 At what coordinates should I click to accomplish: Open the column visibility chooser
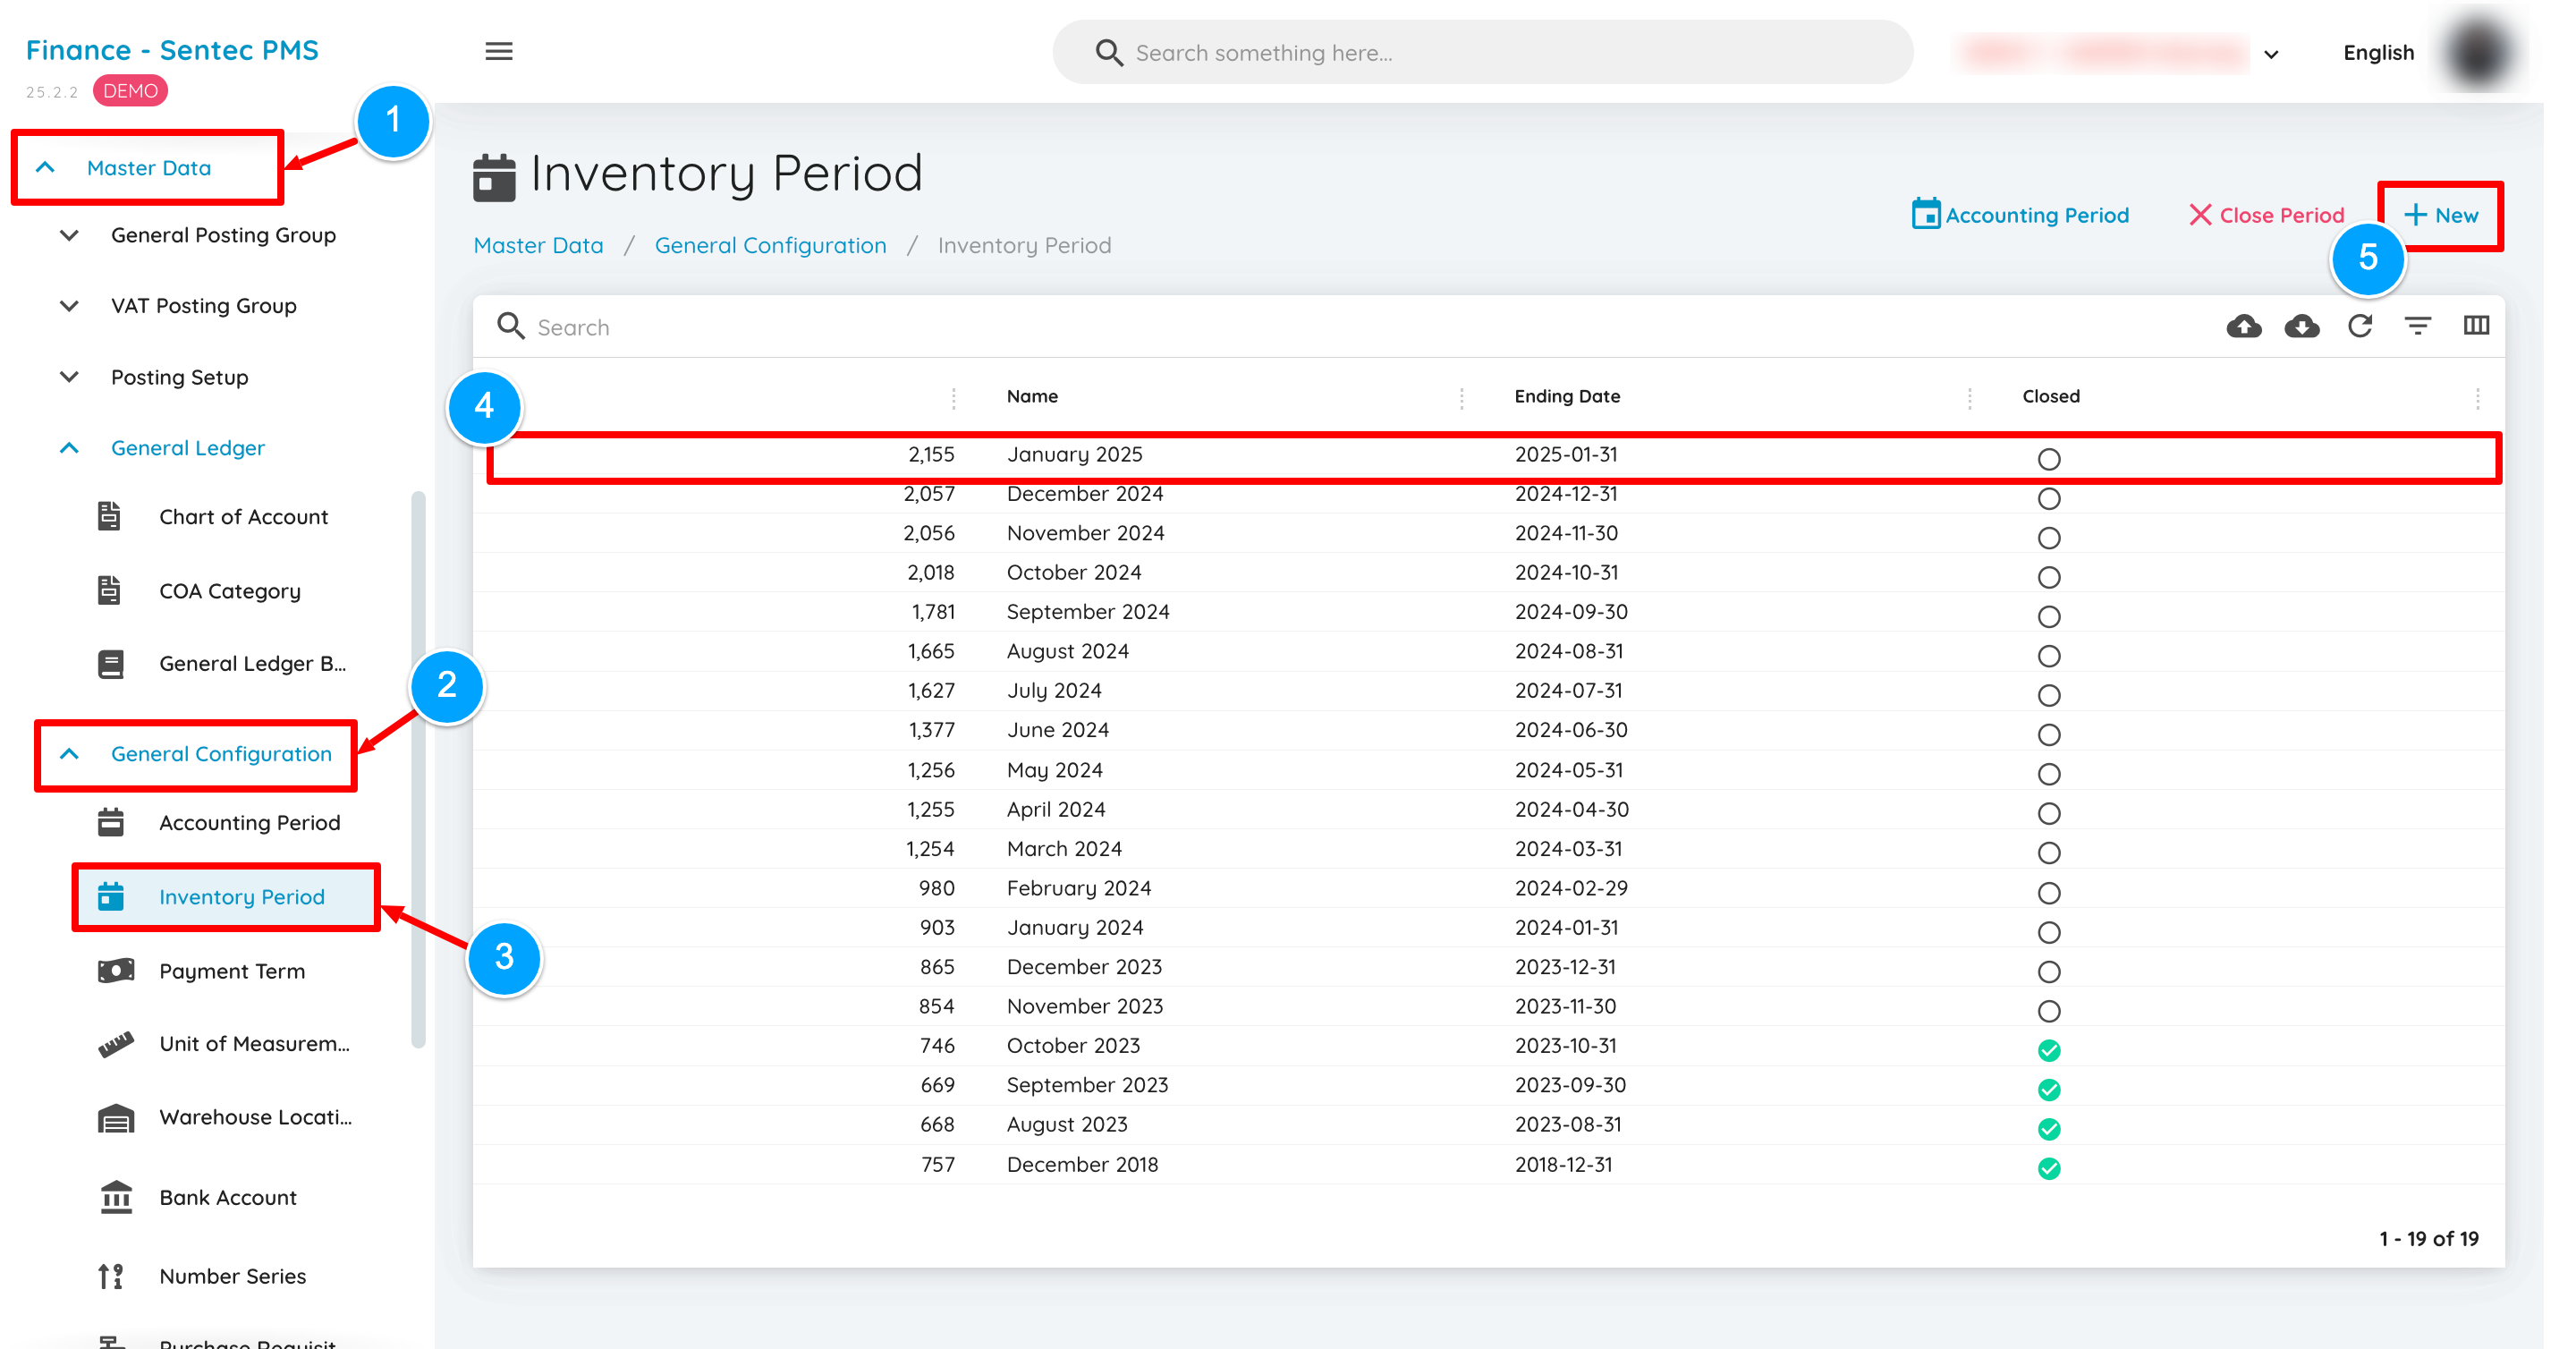click(2476, 326)
